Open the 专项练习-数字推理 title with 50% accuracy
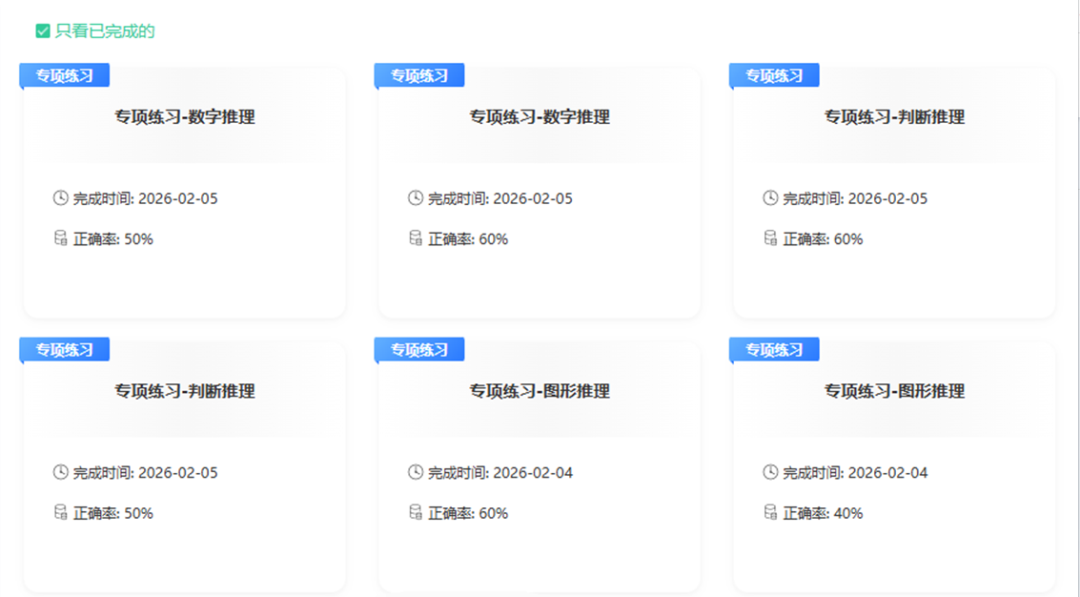Viewport: 1080px width, 597px height. 184,117
